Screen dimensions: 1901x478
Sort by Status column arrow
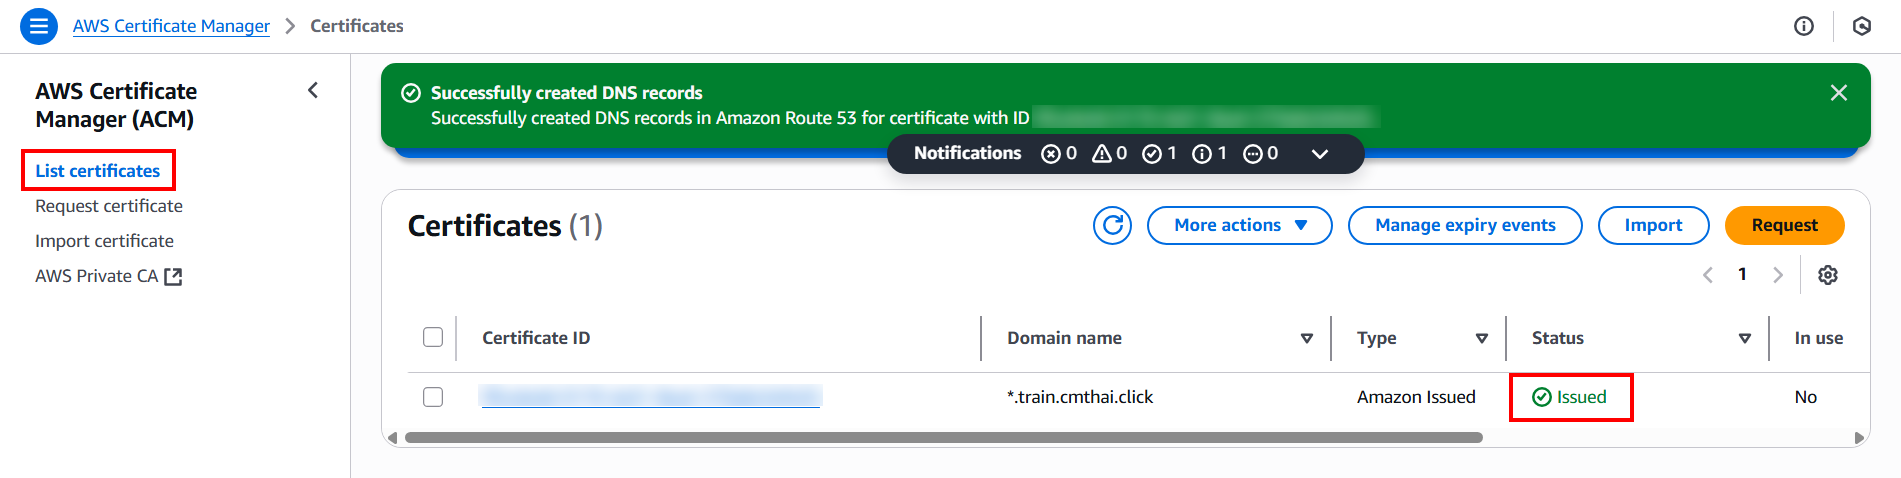click(1745, 339)
